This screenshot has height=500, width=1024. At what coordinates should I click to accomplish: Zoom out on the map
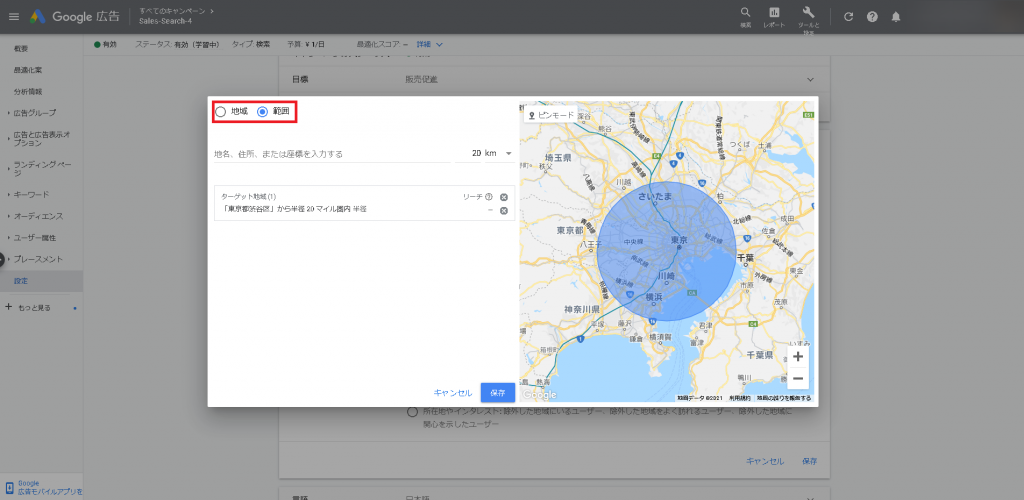tap(797, 378)
